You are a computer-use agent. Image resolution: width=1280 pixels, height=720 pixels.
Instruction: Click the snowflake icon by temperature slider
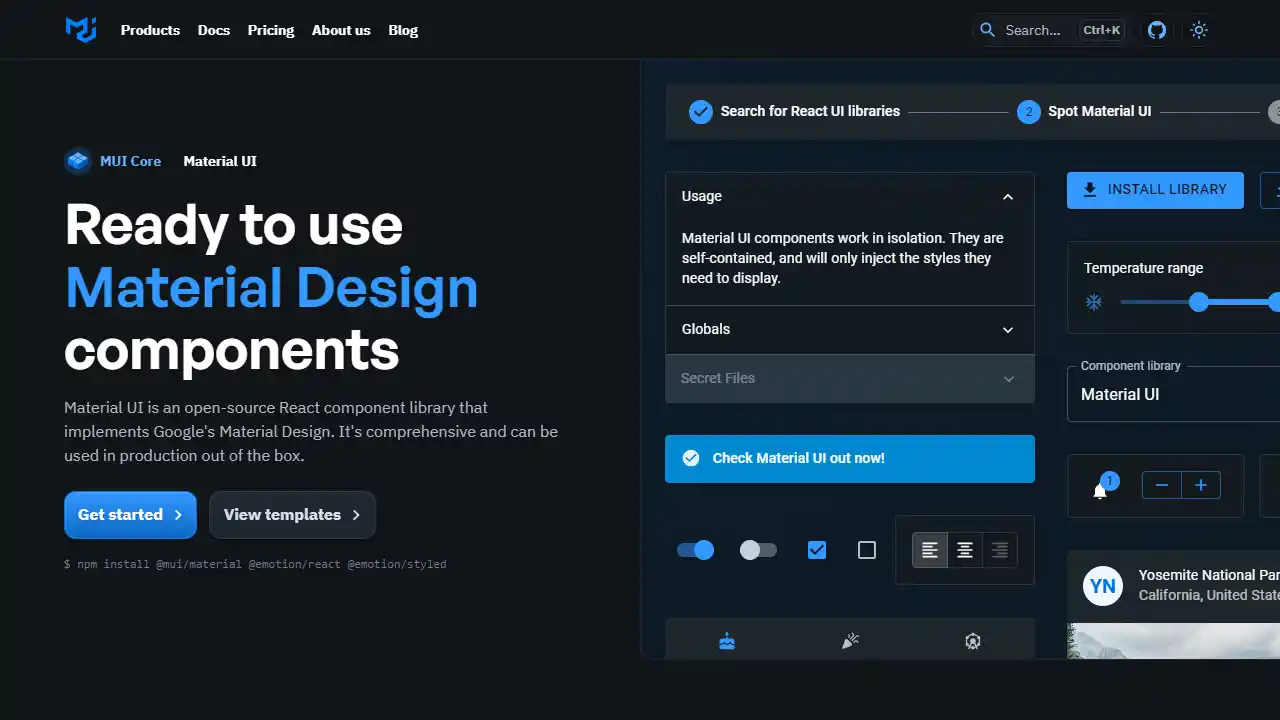coord(1094,302)
